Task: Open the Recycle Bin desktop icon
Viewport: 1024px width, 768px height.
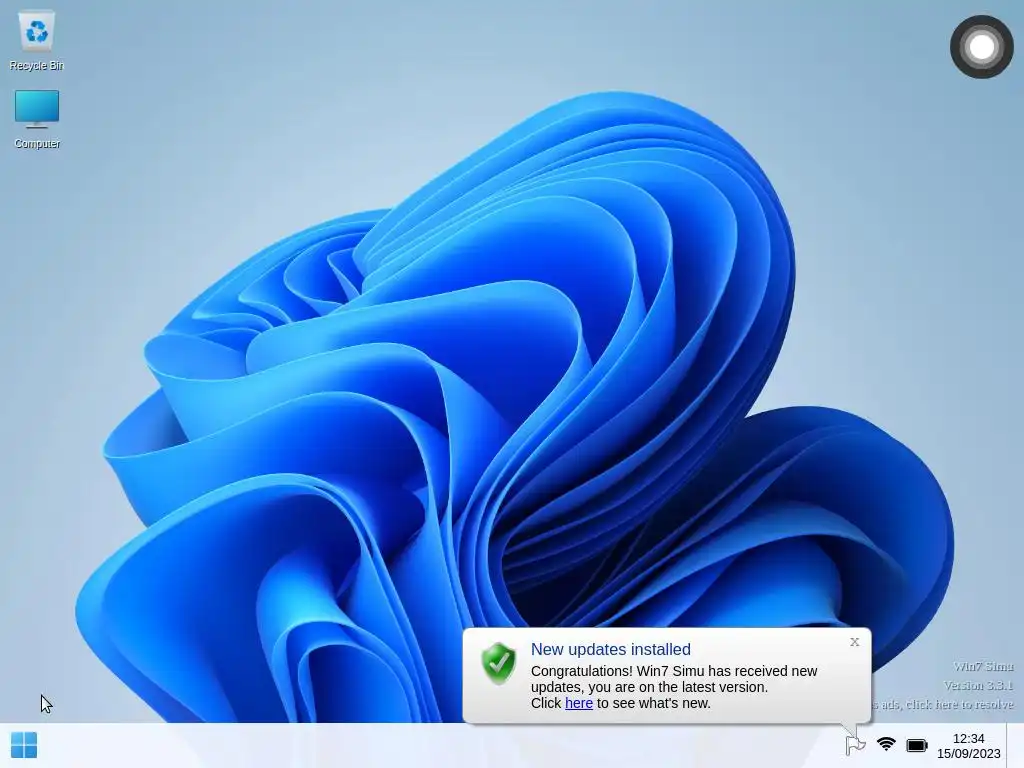Action: click(x=37, y=40)
